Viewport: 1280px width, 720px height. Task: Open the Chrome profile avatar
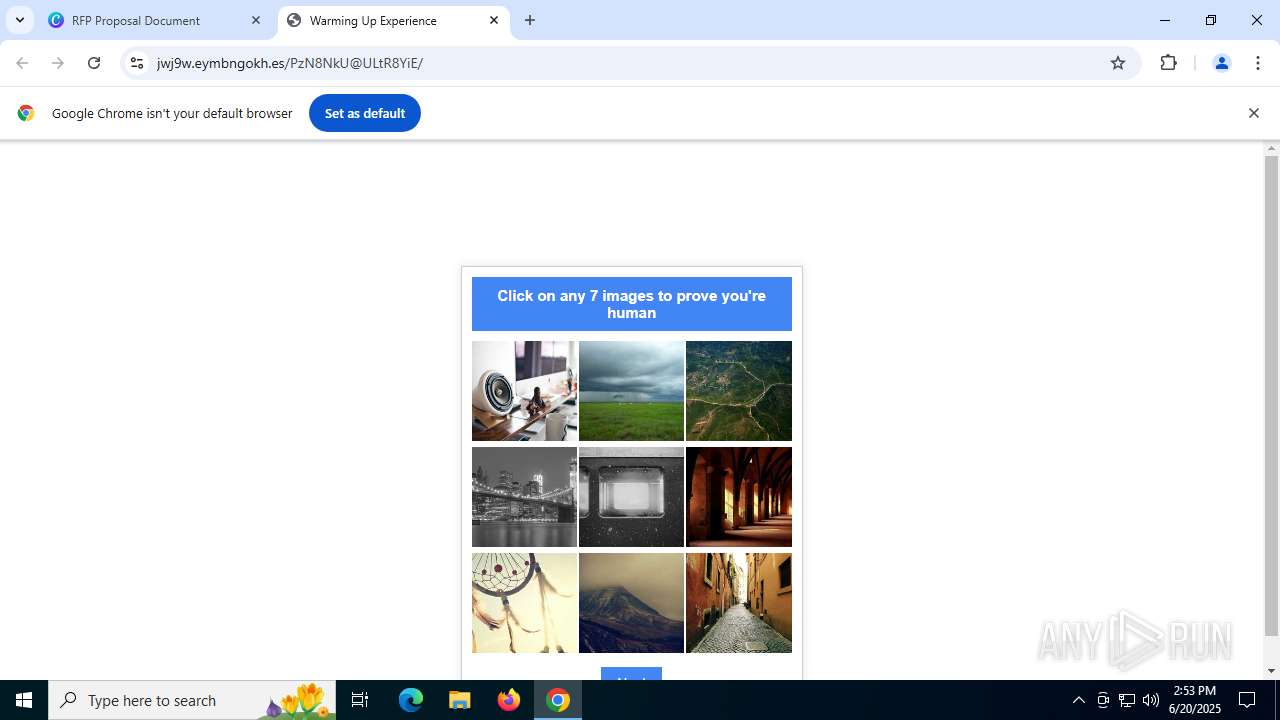[1221, 63]
